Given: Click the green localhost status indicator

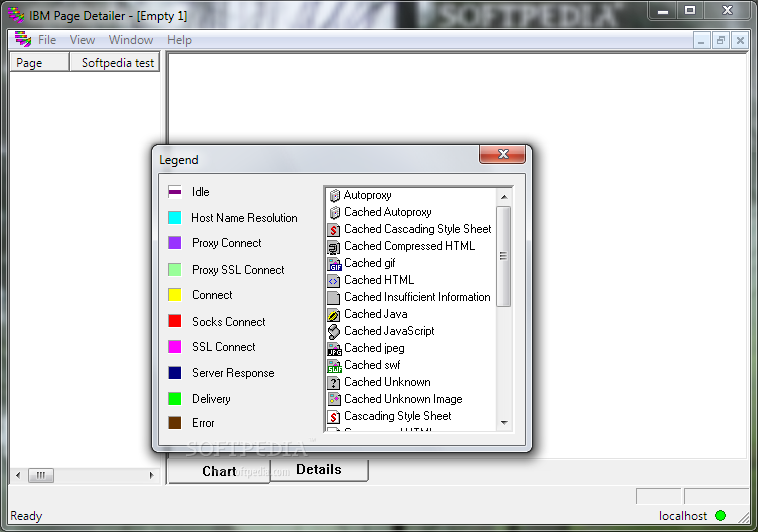Looking at the screenshot, I should pyautogui.click(x=720, y=516).
